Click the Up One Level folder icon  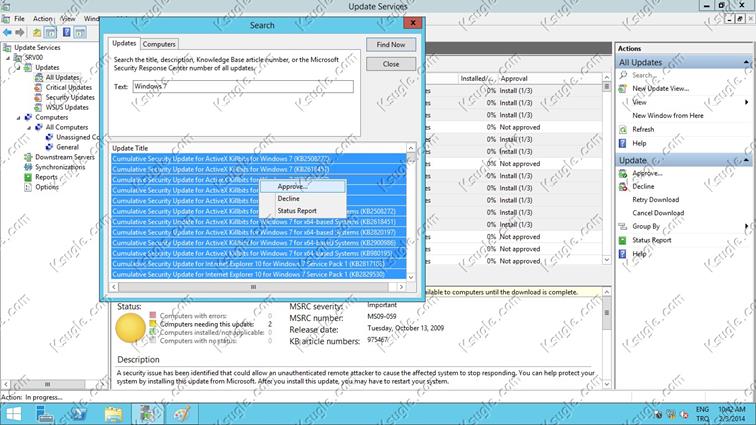37,32
